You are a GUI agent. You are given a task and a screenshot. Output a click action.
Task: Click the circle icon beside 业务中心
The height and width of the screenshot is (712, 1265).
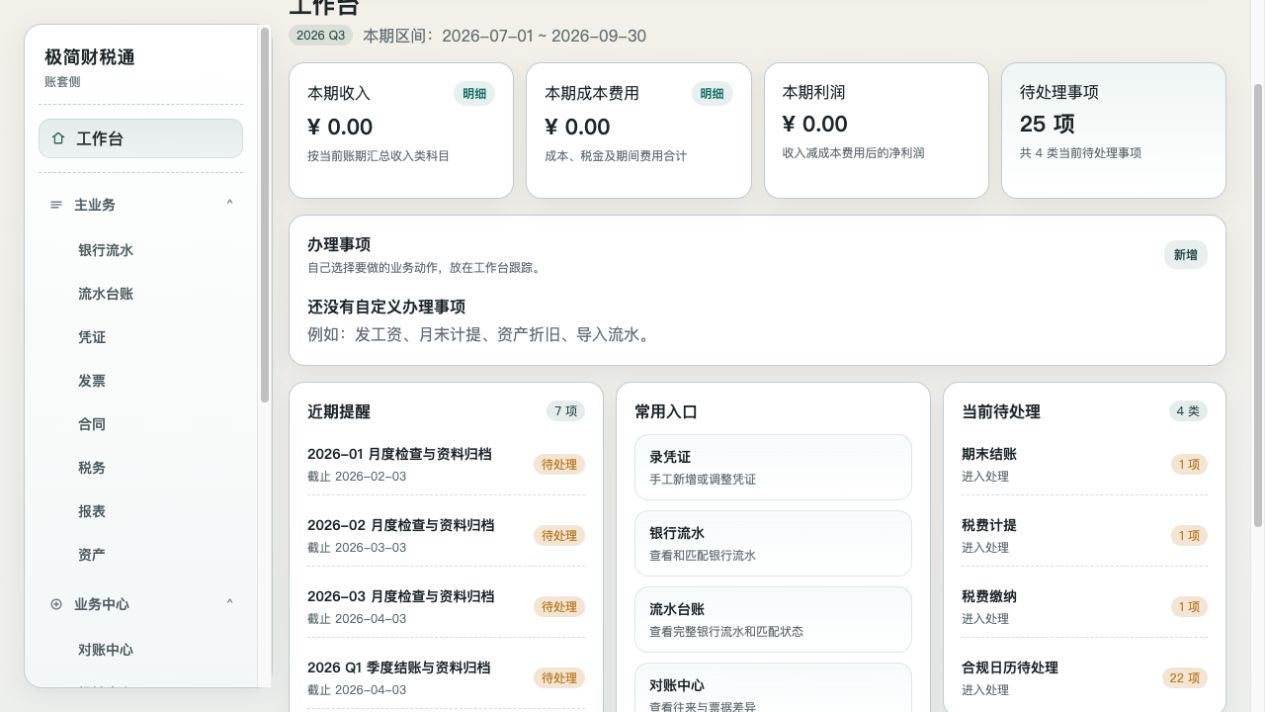[56, 604]
